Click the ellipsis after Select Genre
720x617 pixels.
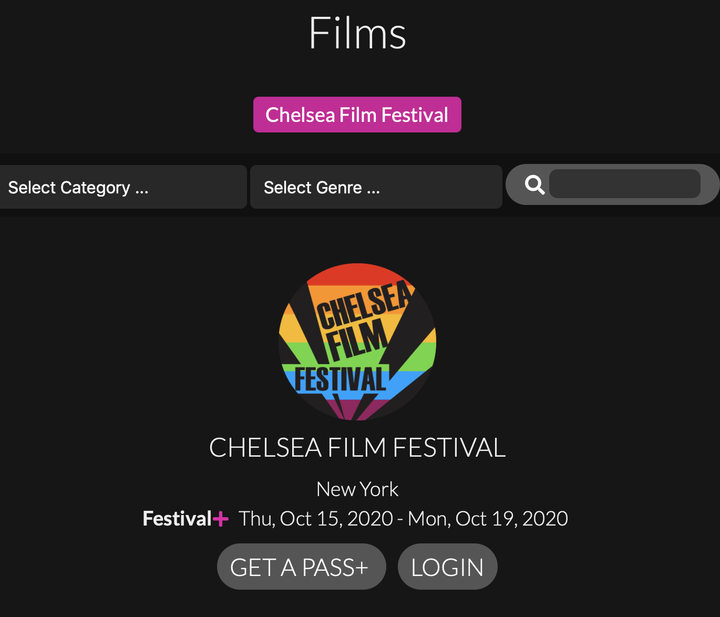pyautogui.click(x=373, y=191)
